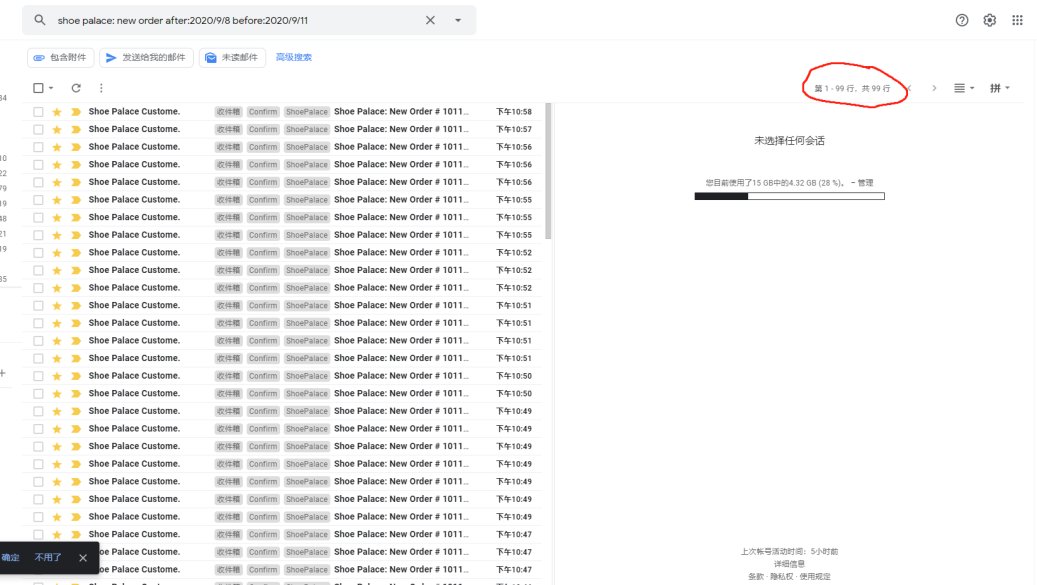Filter by 未读邮件 (unread) chip

coord(232,58)
